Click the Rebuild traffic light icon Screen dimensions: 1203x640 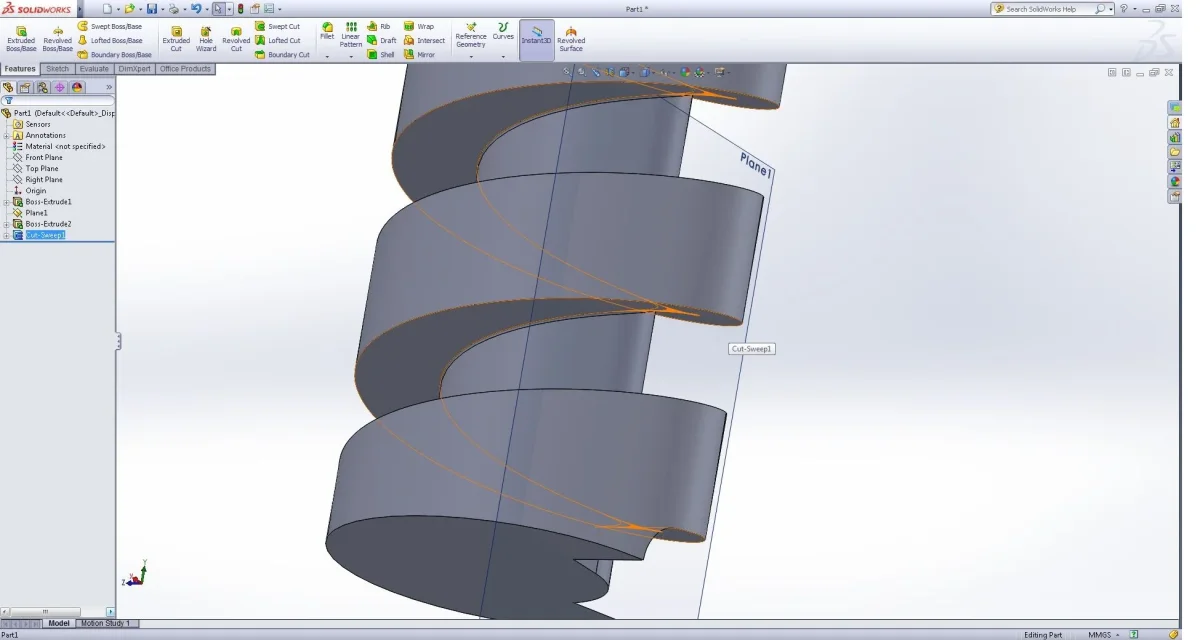240,9
